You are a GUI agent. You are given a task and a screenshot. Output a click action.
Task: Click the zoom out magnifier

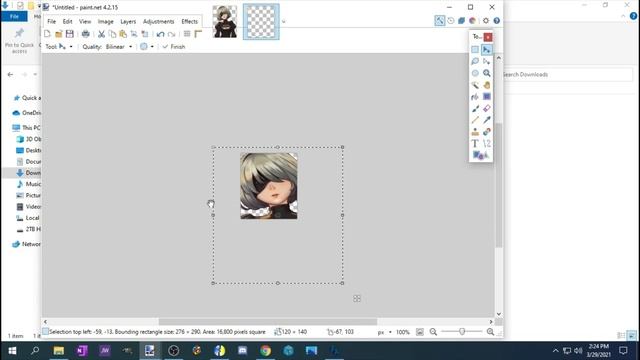[433, 332]
